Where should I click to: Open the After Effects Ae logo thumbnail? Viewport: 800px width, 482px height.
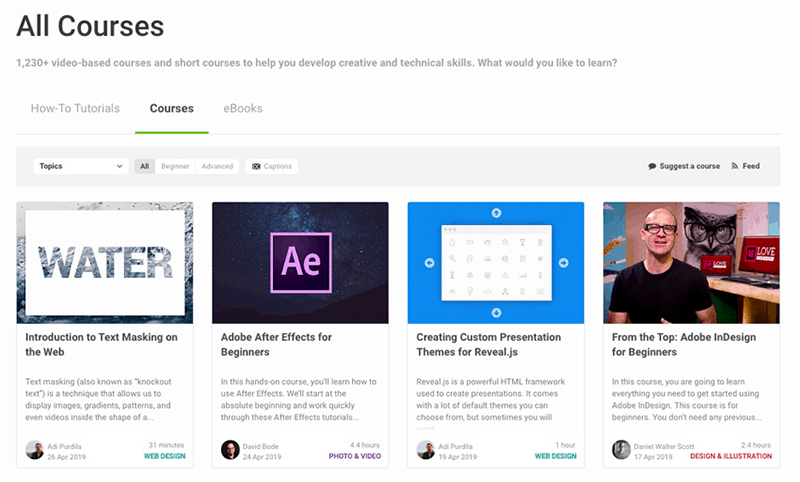pyautogui.click(x=301, y=263)
